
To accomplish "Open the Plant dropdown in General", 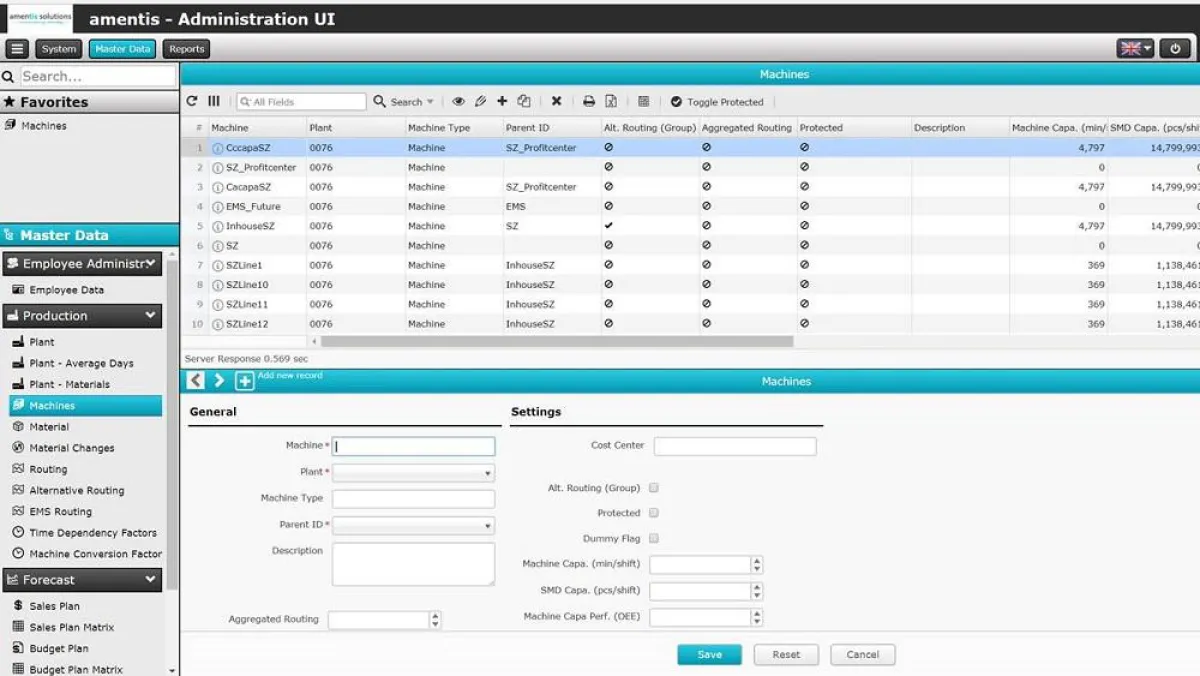I will (413, 472).
